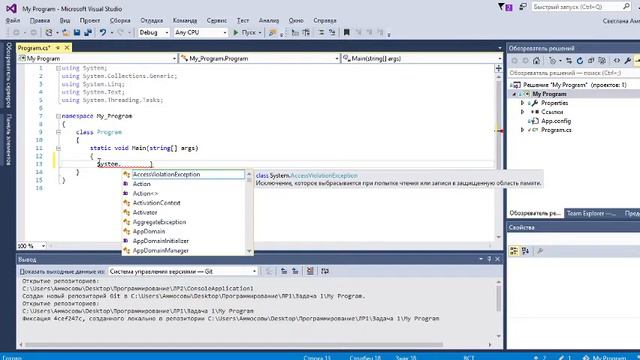
Task: Click the Solution Explorer refresh icon
Action: [580, 61]
